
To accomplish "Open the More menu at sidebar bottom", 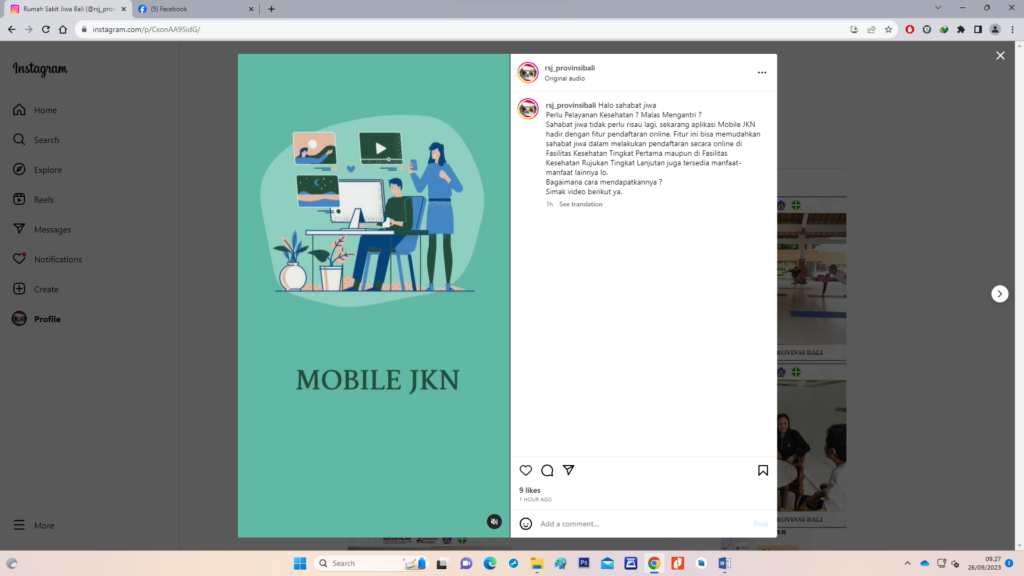I will coord(33,525).
